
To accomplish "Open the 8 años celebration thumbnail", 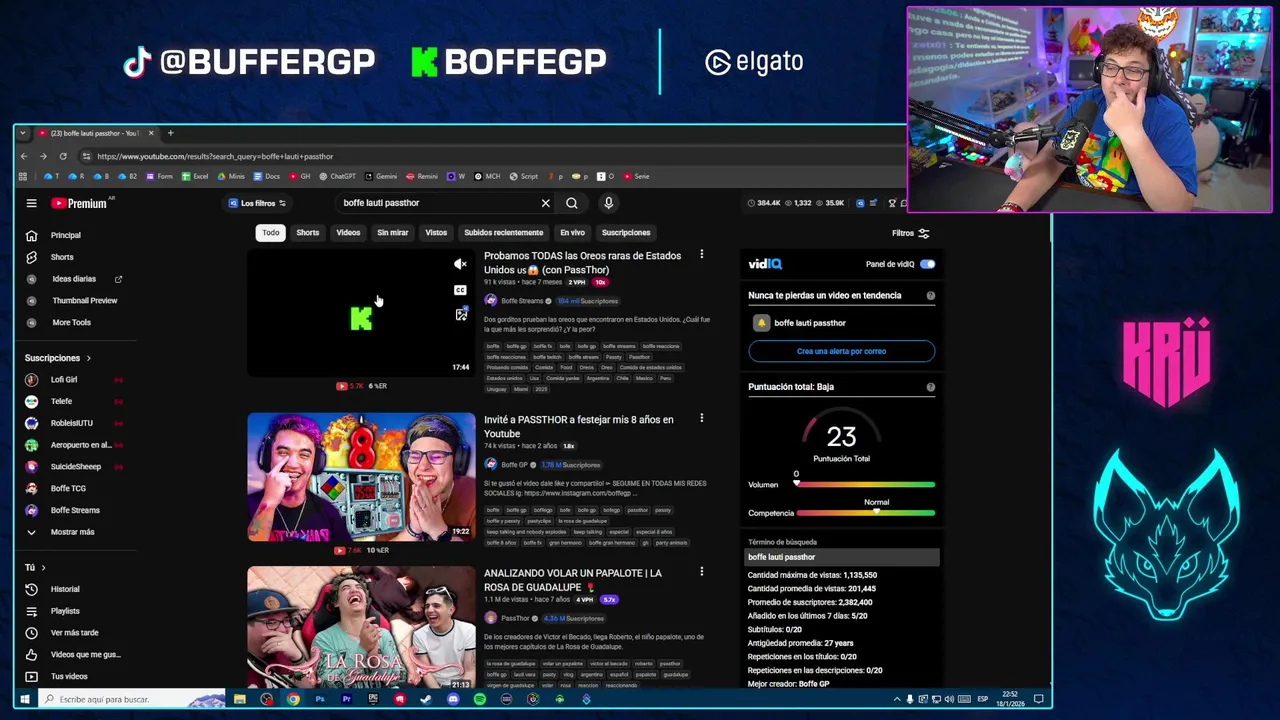I will click(361, 477).
